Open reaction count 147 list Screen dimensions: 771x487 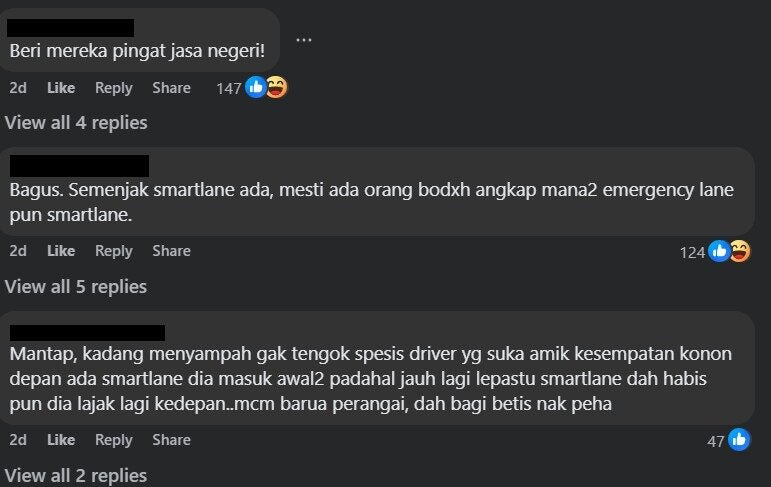pos(229,89)
